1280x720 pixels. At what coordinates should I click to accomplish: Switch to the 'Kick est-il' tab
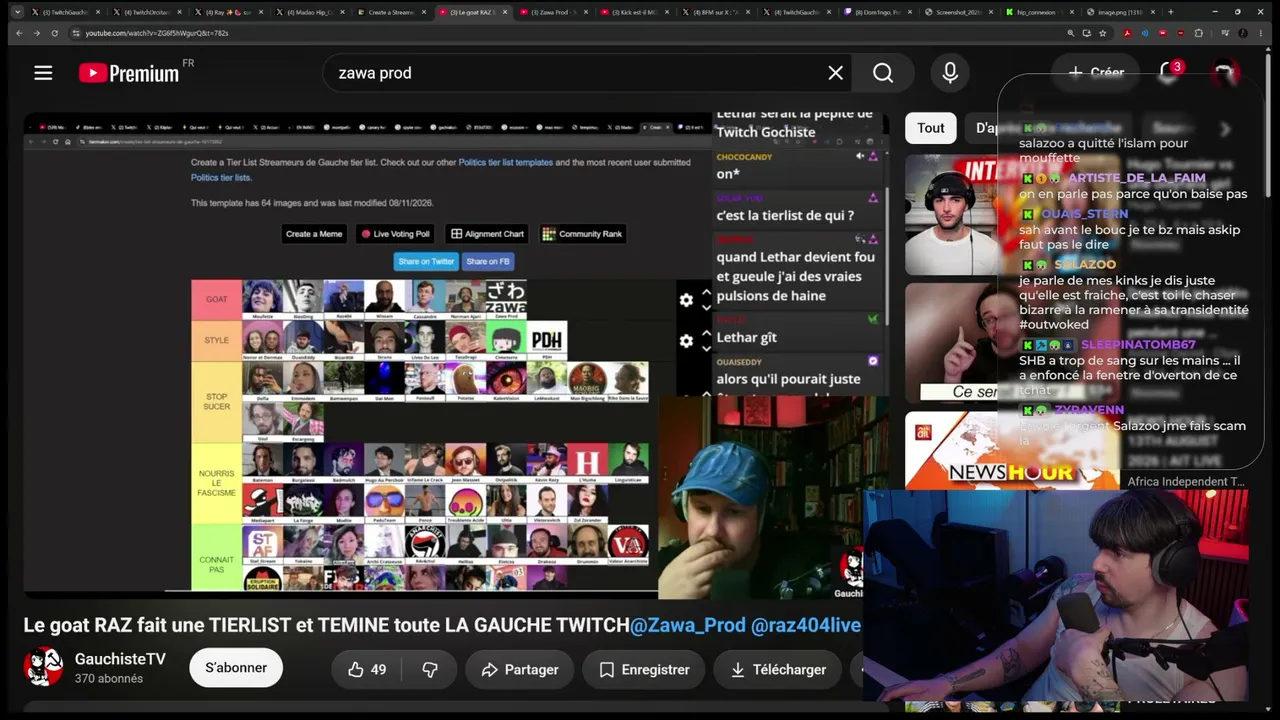point(636,12)
